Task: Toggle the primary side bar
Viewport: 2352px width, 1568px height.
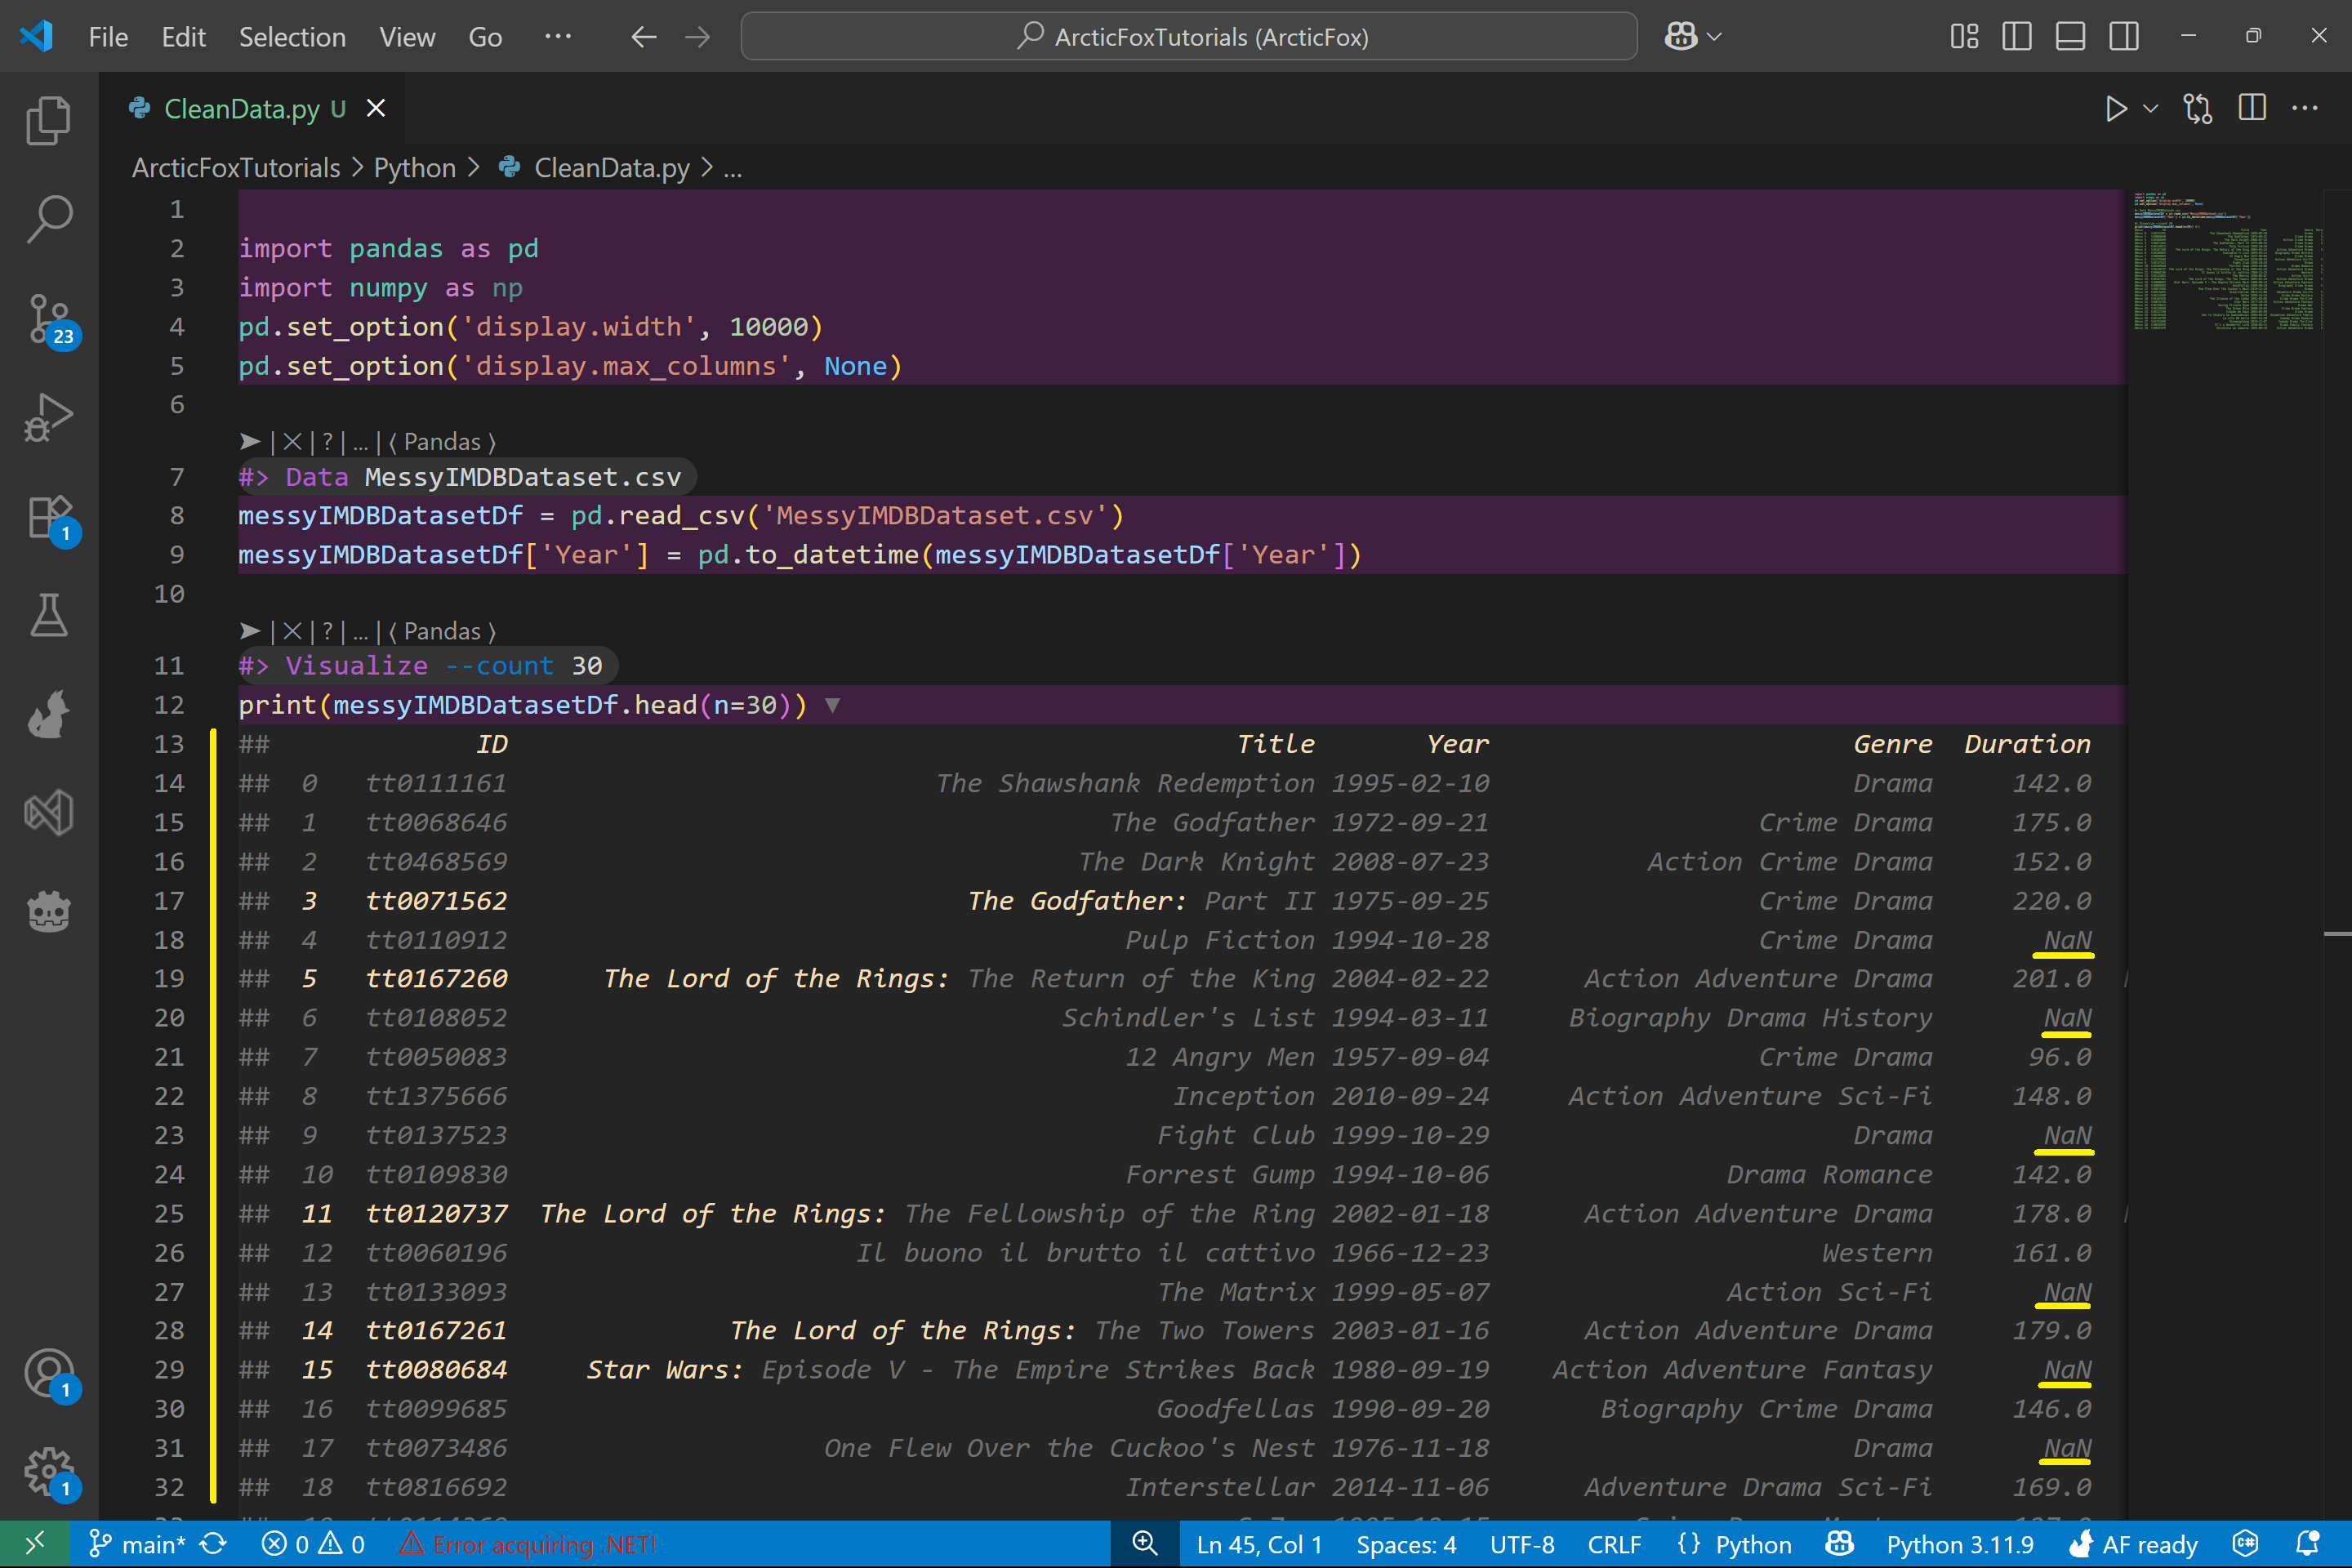Action: (x=2017, y=37)
